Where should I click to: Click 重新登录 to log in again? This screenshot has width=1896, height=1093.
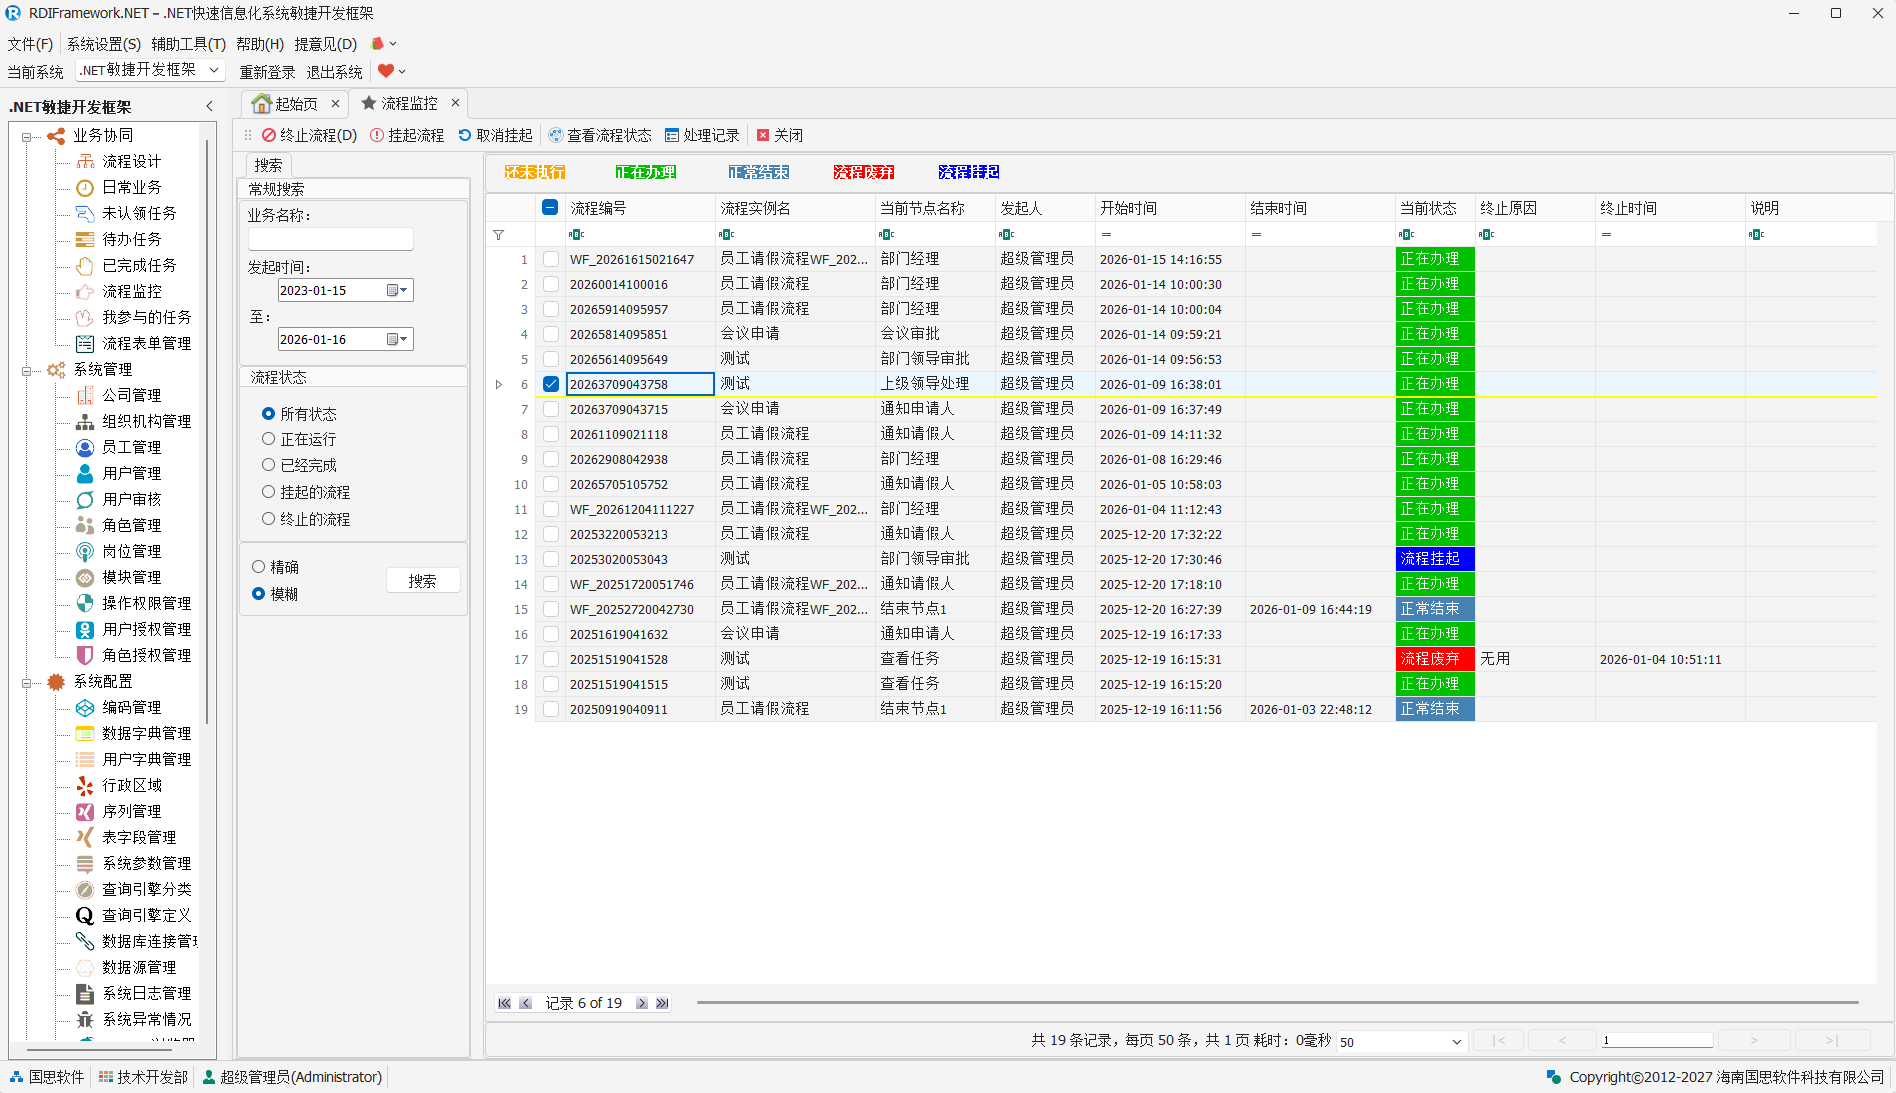click(x=267, y=72)
